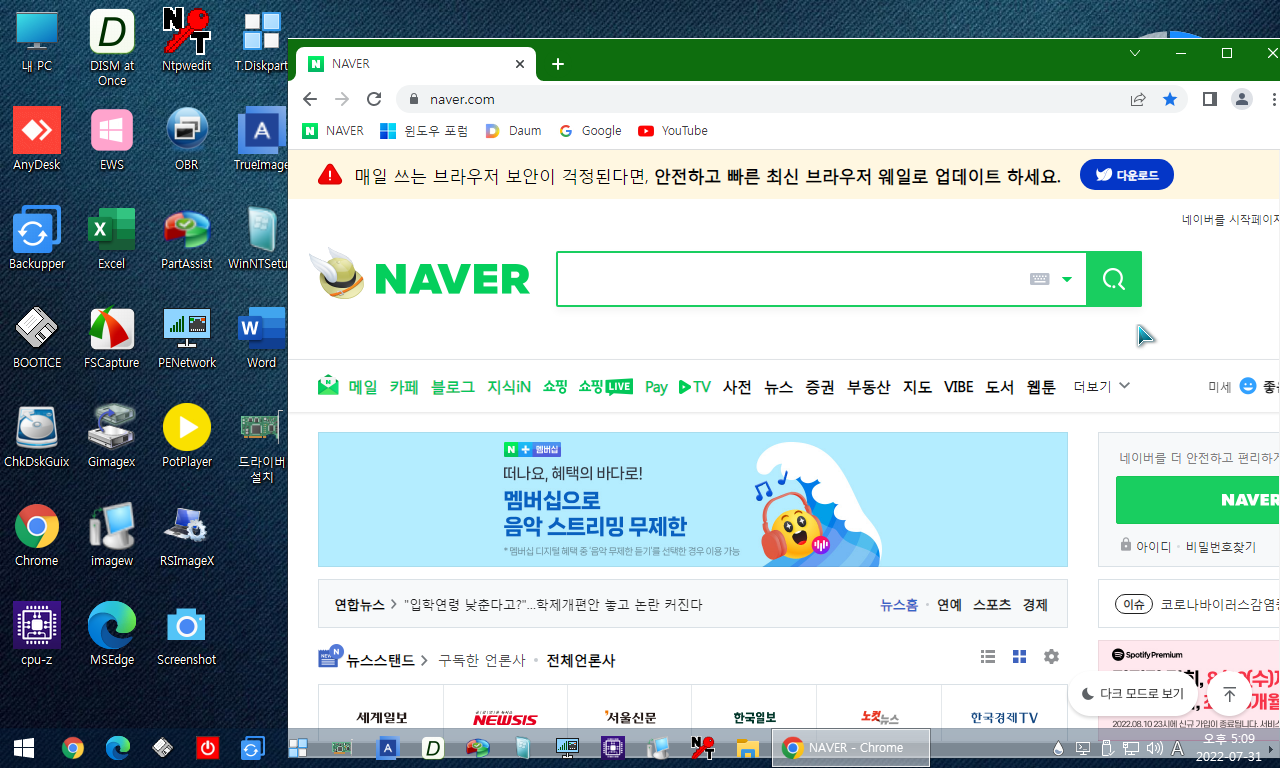1280x768 pixels.
Task: Open the ChkDskGuix desktop icon
Action: [x=37, y=436]
